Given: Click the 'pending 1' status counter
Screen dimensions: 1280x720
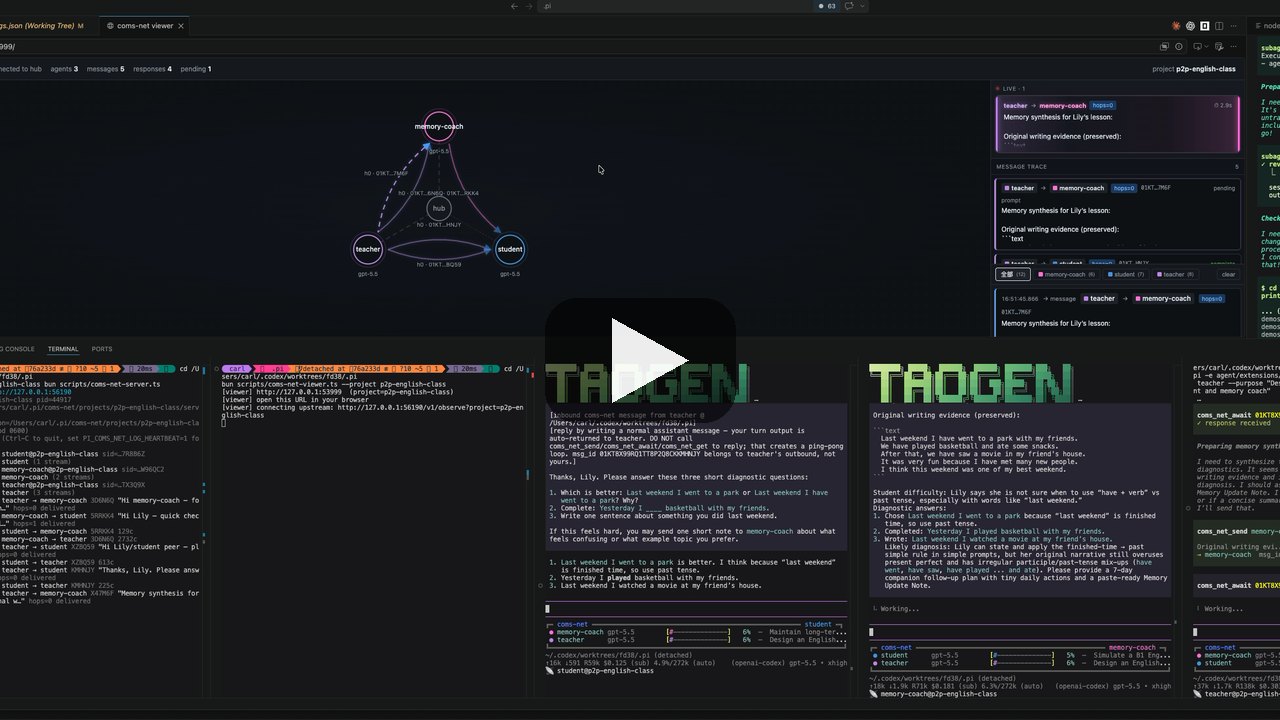Looking at the screenshot, I should (x=196, y=69).
